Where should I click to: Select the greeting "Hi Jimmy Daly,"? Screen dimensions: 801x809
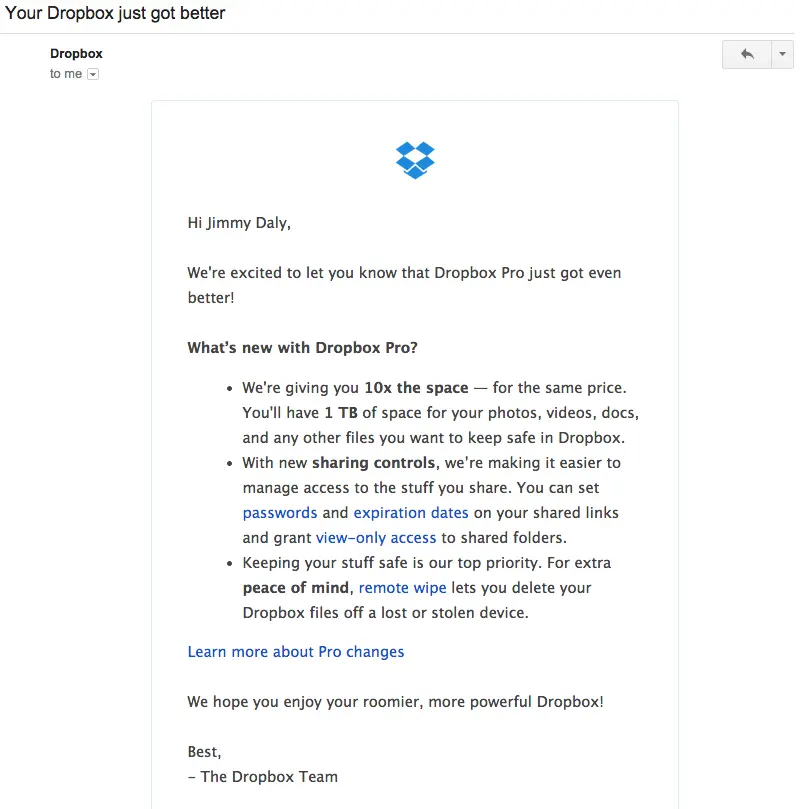tap(238, 222)
